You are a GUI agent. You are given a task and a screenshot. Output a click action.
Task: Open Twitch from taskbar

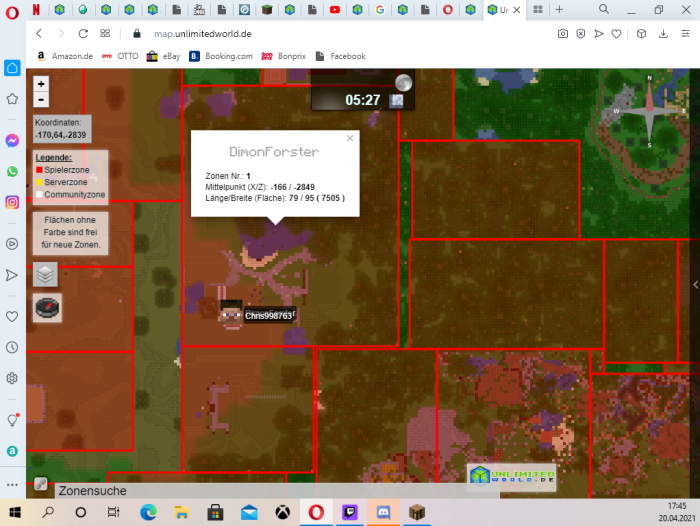coord(350,512)
